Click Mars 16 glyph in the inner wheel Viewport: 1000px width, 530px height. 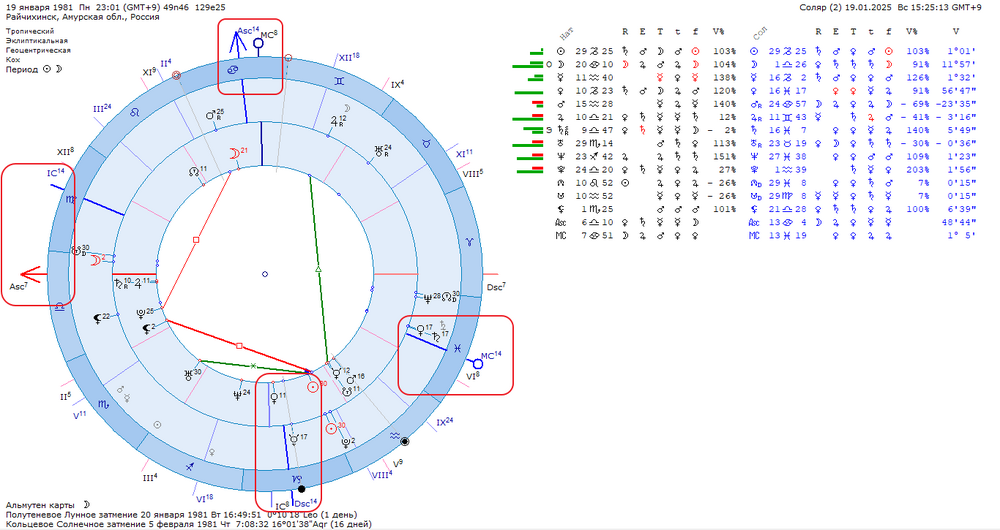353,379
